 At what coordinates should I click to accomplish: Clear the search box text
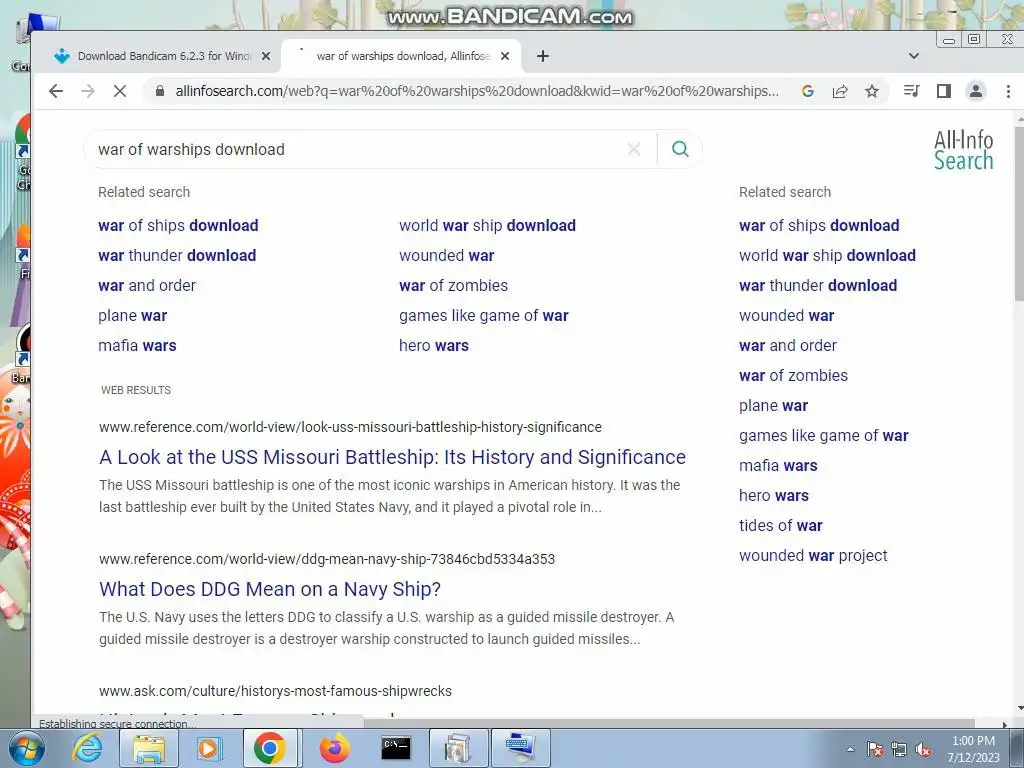633,150
